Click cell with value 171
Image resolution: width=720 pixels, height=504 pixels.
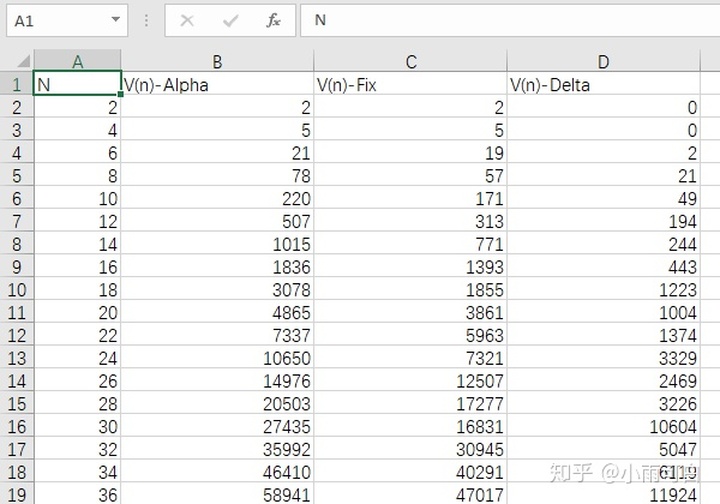click(411, 198)
